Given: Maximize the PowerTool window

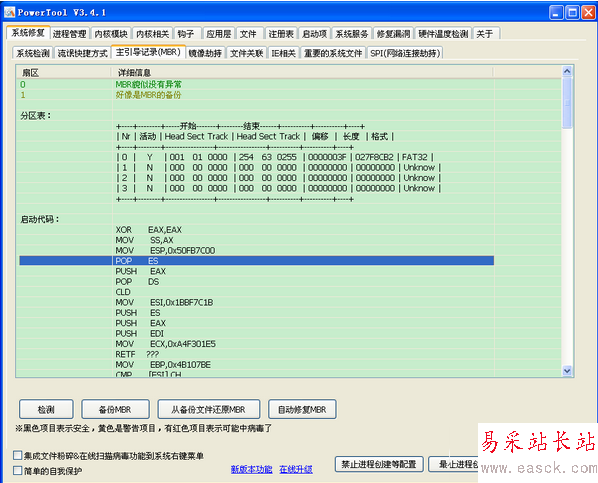Looking at the screenshot, I should click(x=572, y=13).
